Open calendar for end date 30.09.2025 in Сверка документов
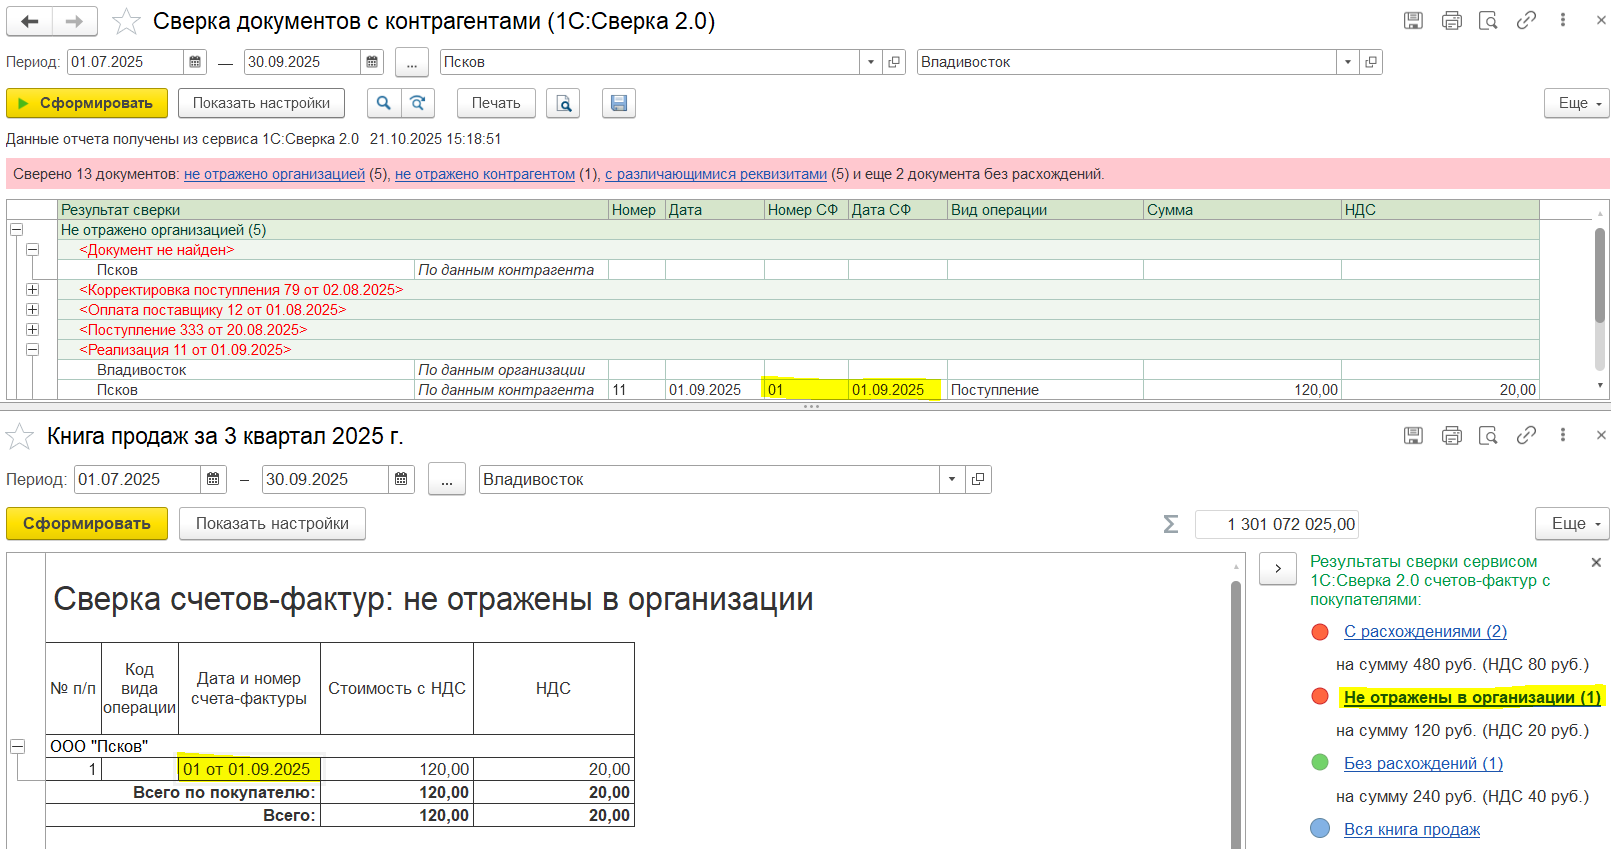1611x849 pixels. (372, 62)
